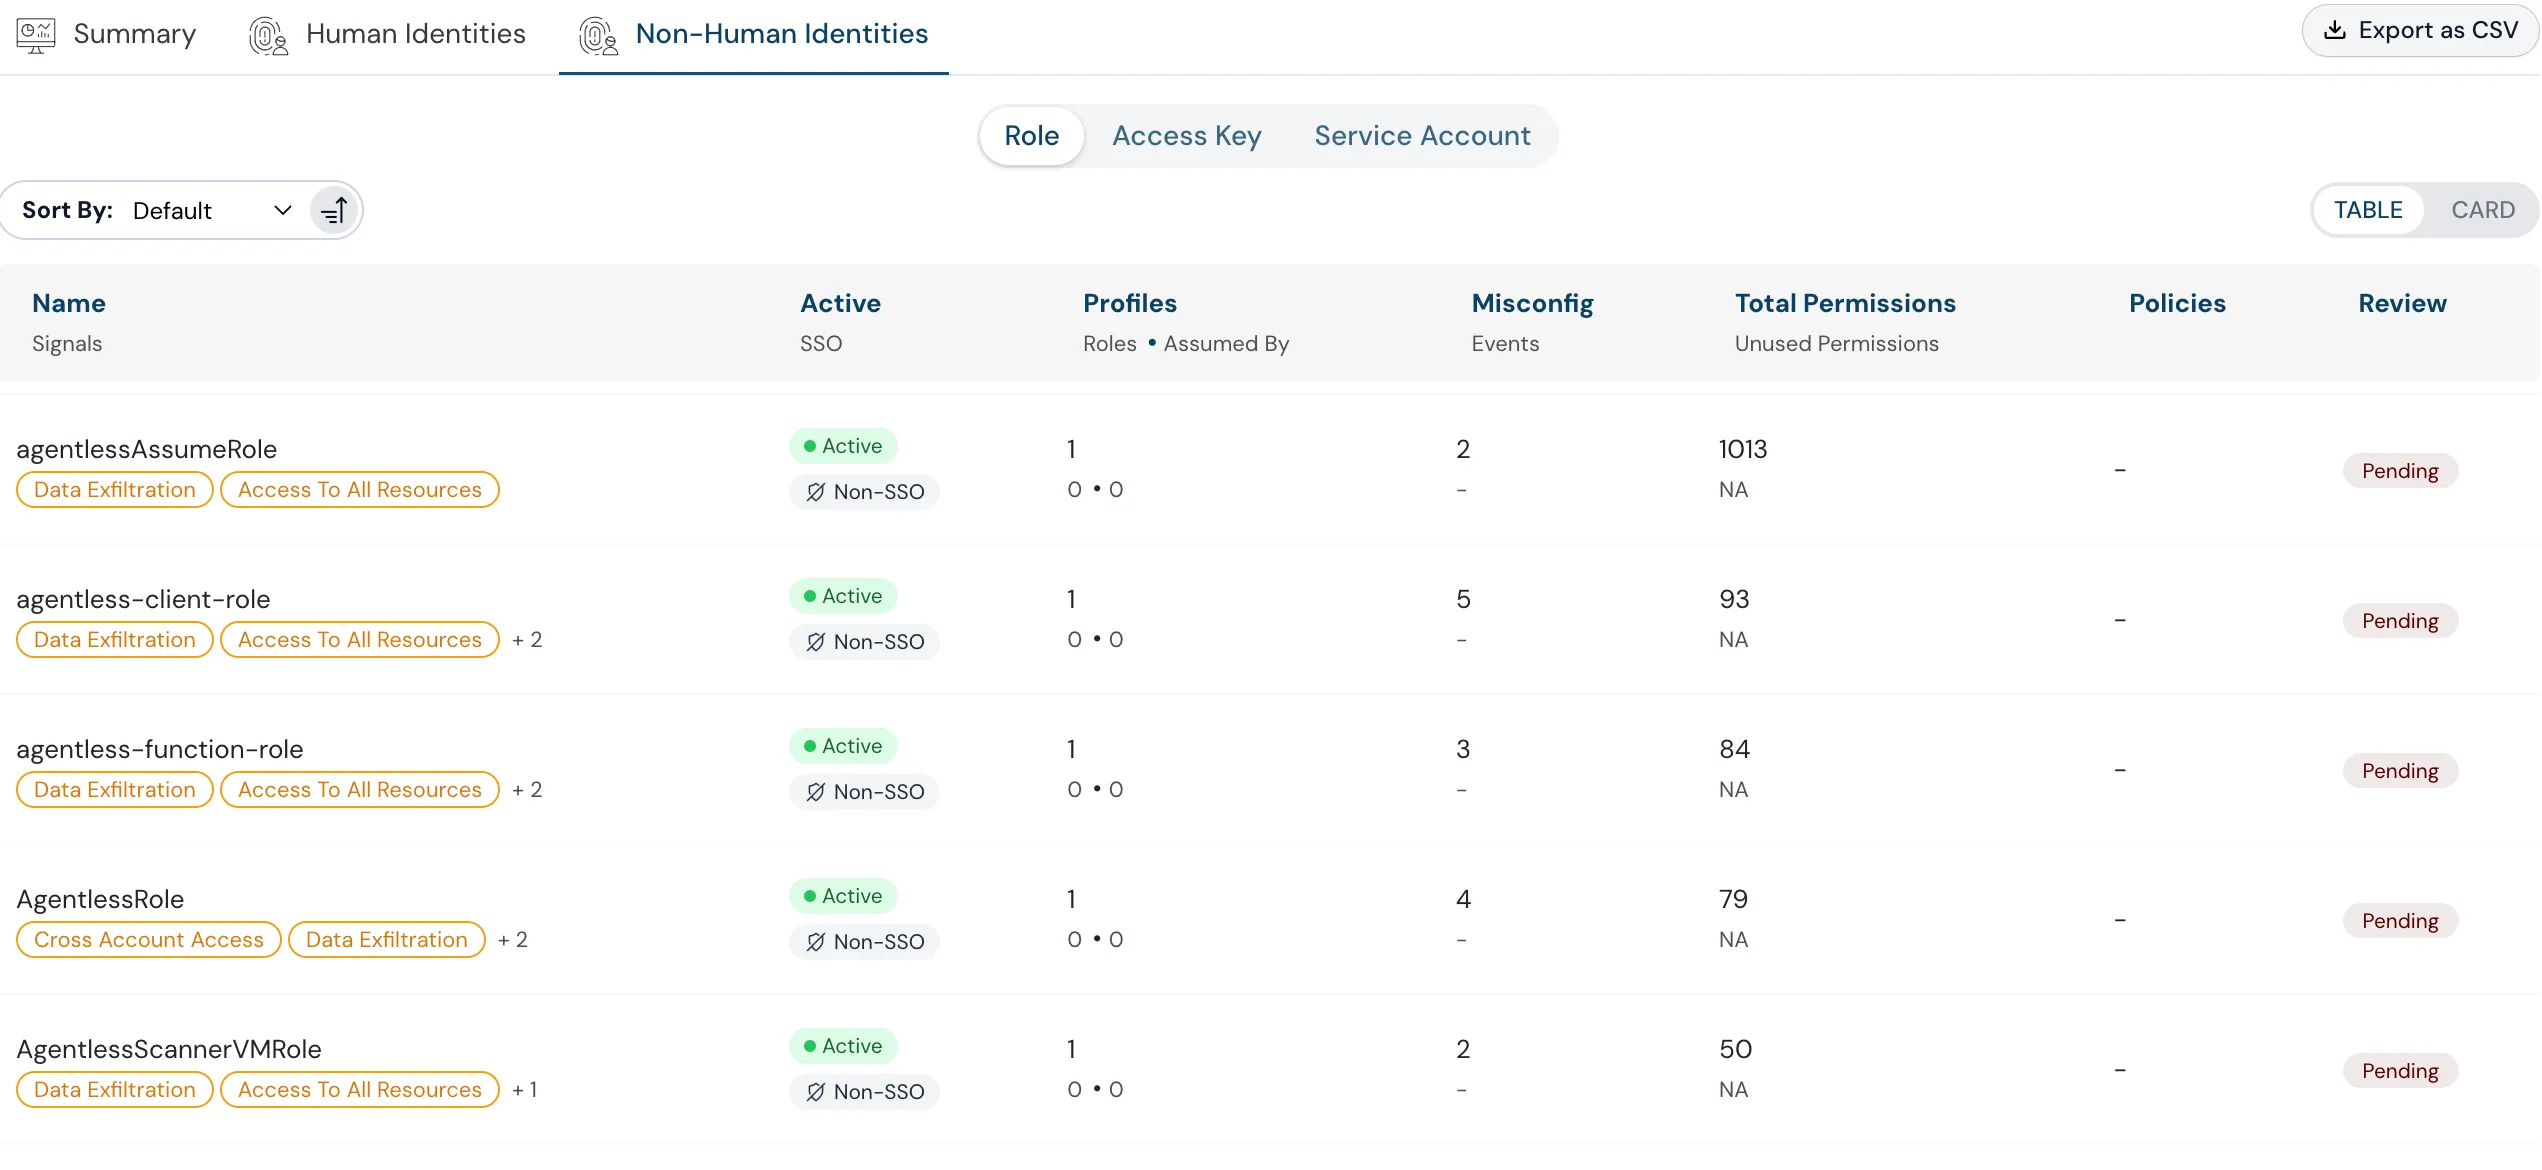Switch to the Service Account tab
2542x1170 pixels.
tap(1422, 135)
